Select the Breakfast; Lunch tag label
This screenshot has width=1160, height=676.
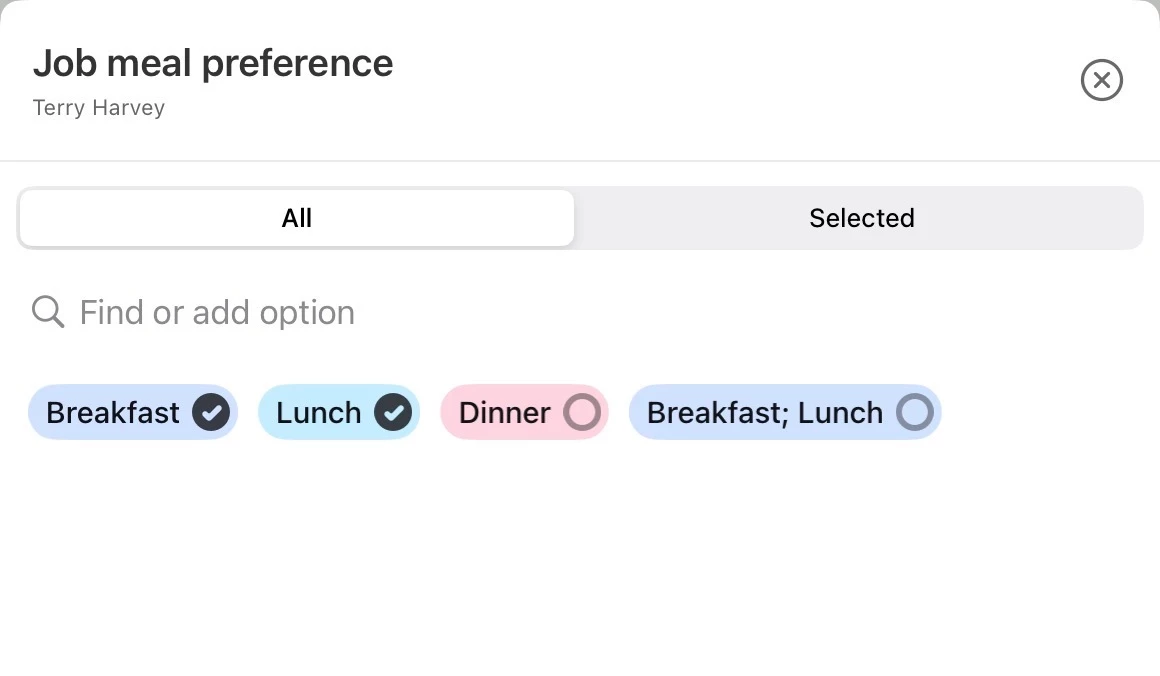point(764,412)
